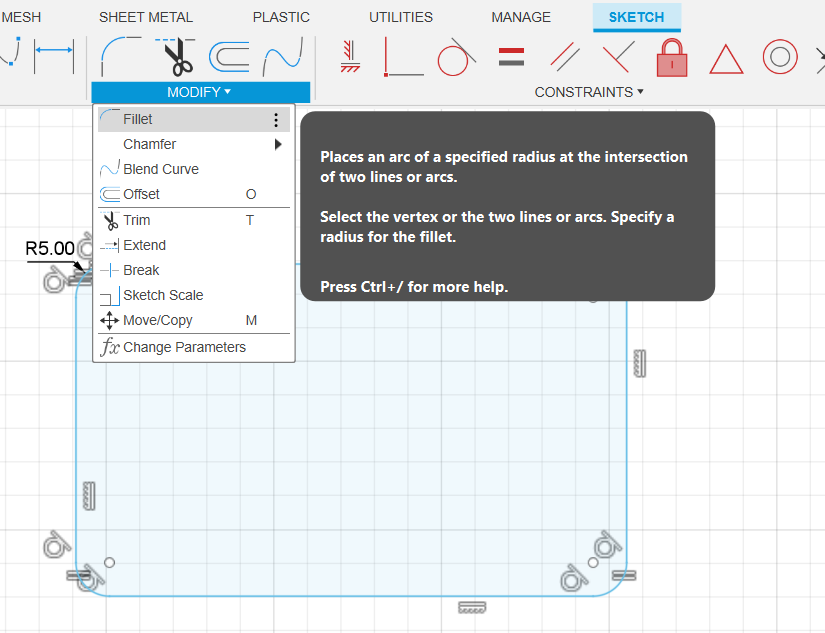Screen dimensions: 825x633
Task: Expand the Chamfer submenu arrow
Action: (x=278, y=144)
